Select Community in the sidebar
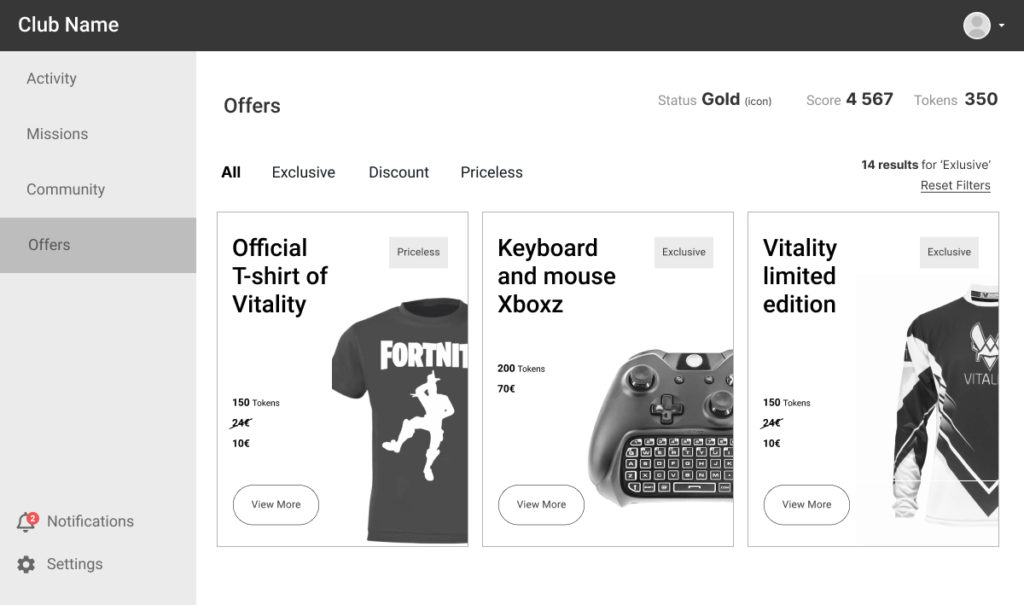 [66, 189]
